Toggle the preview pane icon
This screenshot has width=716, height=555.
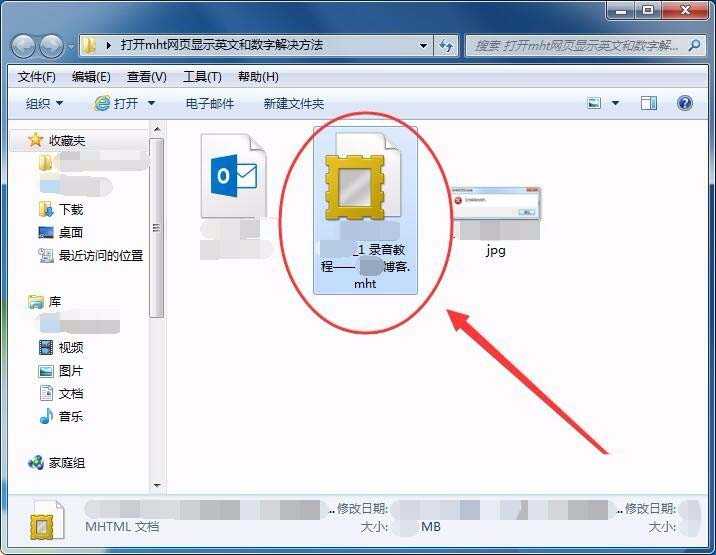[649, 103]
